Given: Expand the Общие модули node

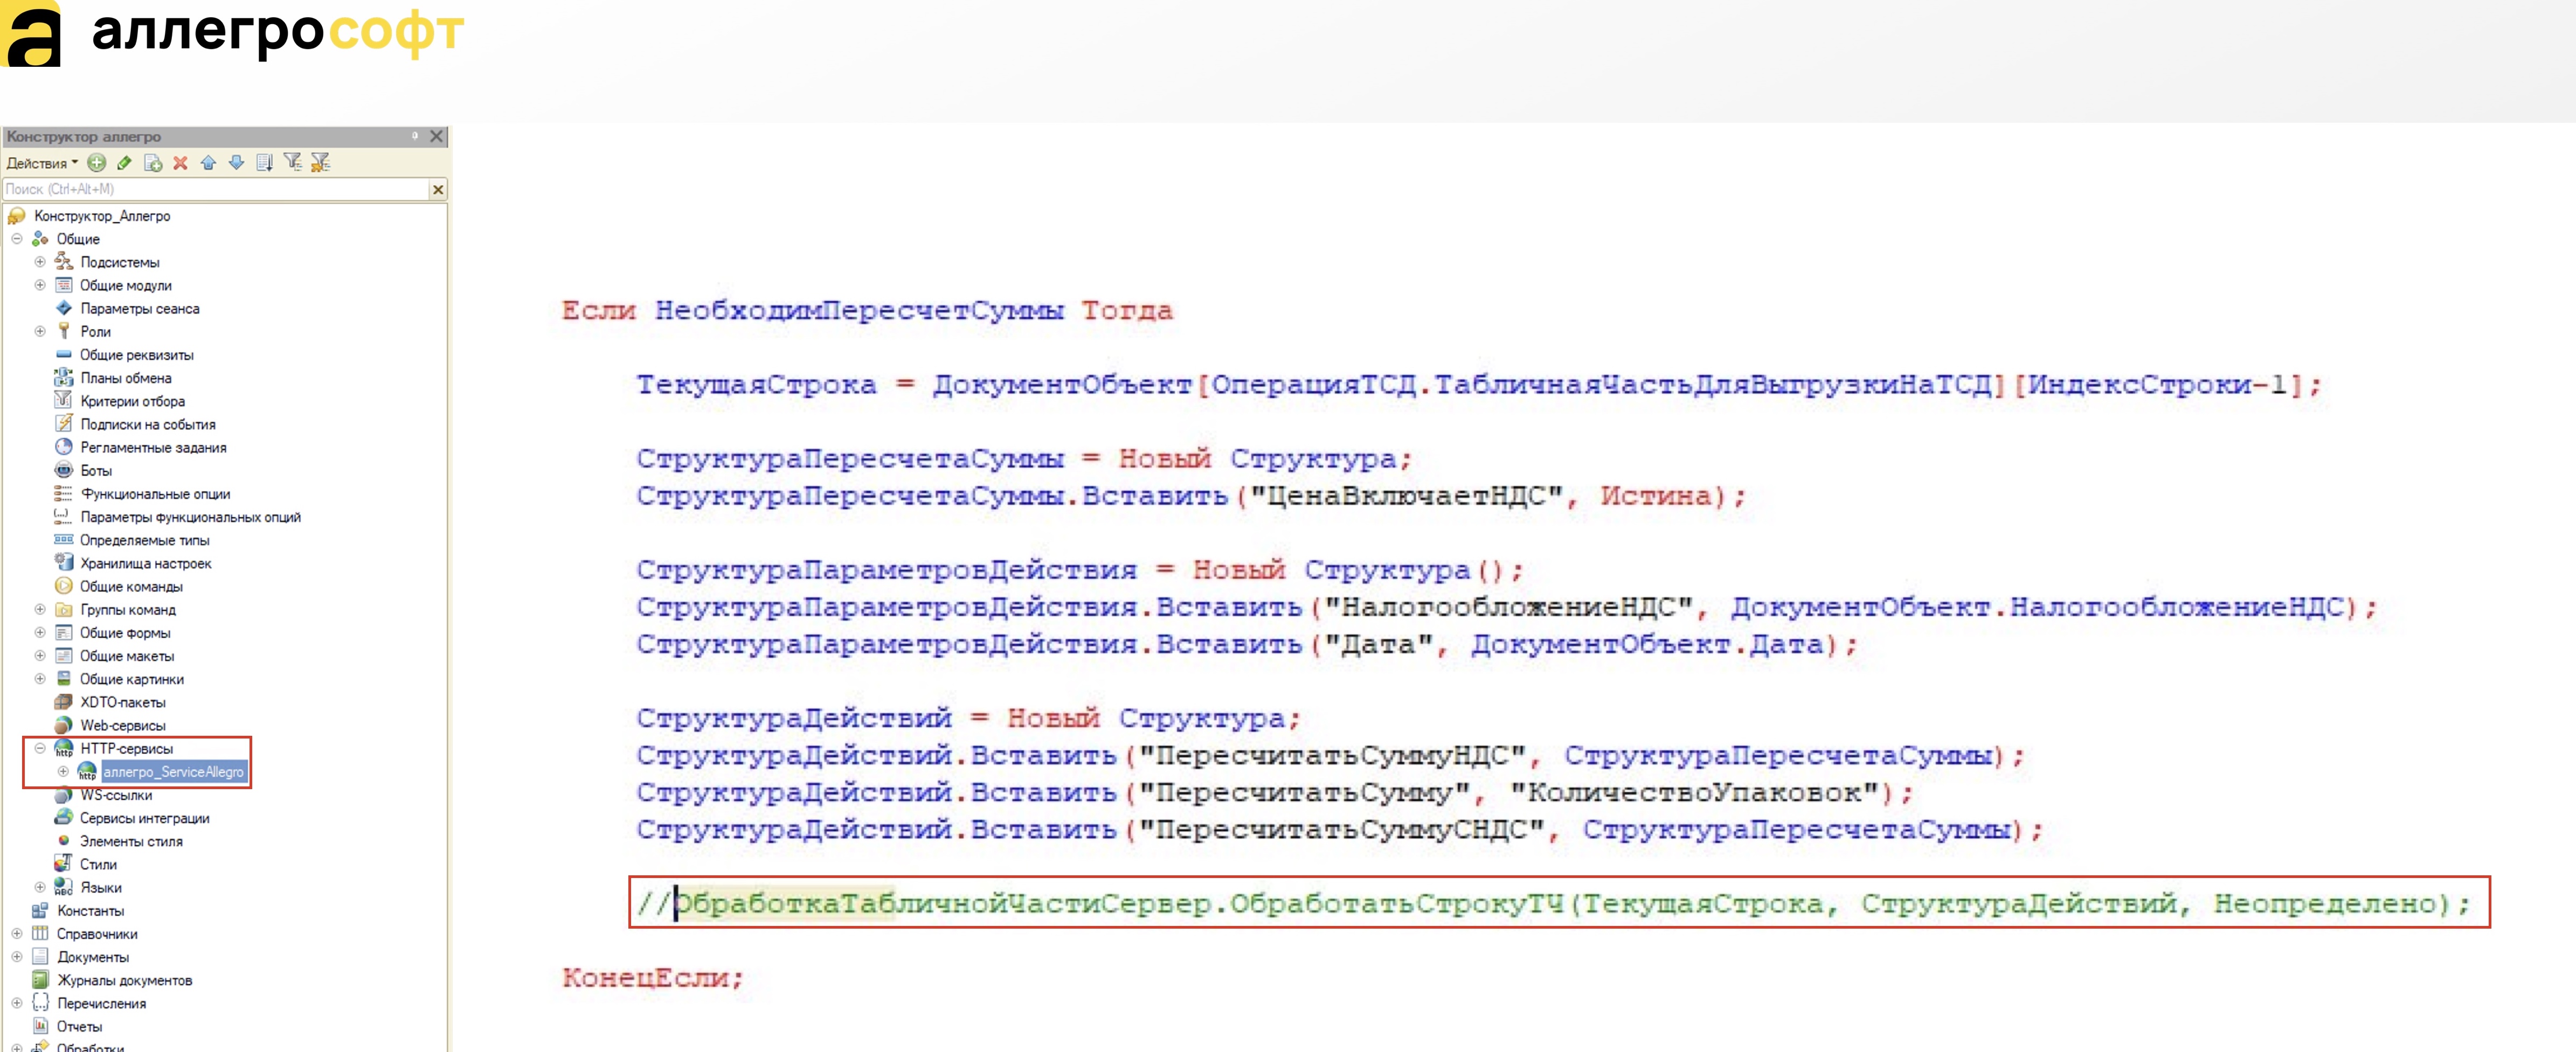Looking at the screenshot, I should click(40, 285).
